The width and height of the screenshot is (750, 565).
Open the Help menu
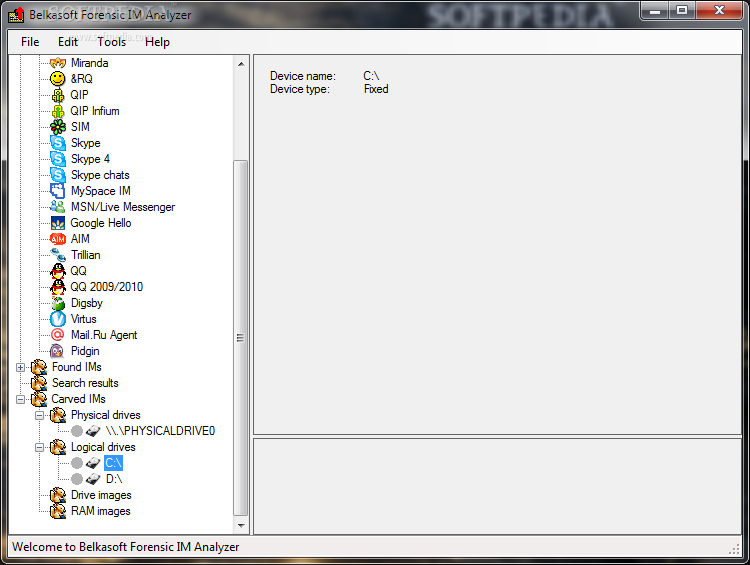pos(157,42)
